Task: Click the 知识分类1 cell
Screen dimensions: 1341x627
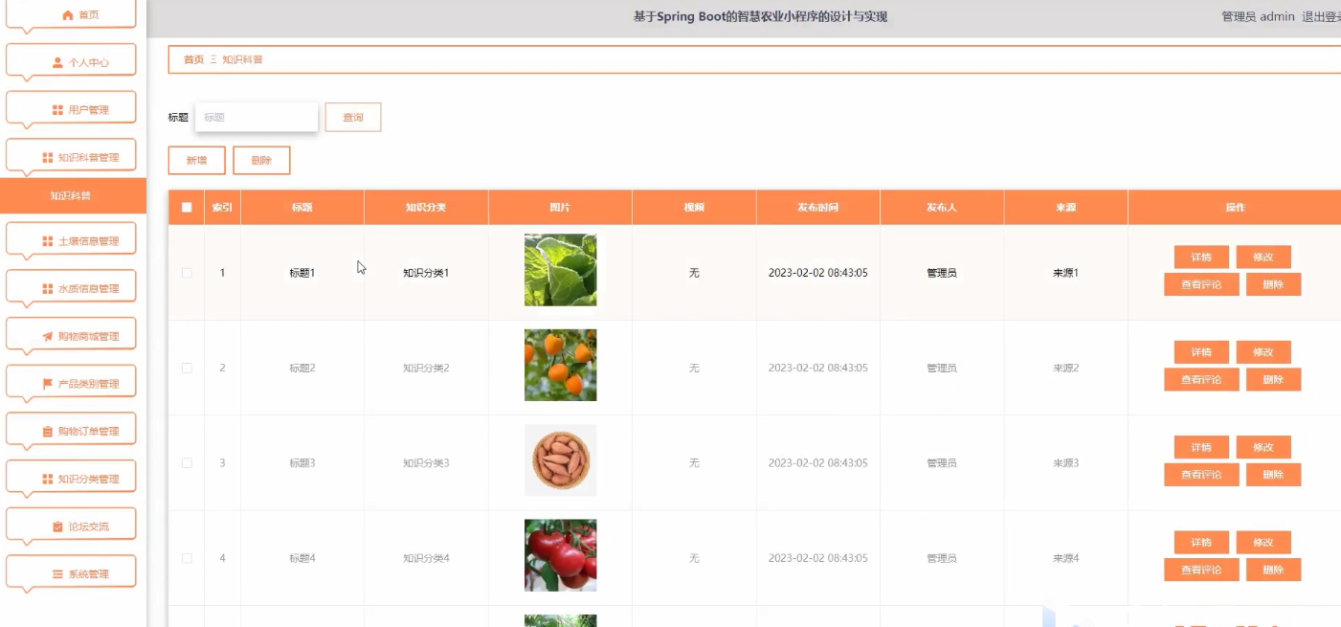Action: tap(426, 273)
